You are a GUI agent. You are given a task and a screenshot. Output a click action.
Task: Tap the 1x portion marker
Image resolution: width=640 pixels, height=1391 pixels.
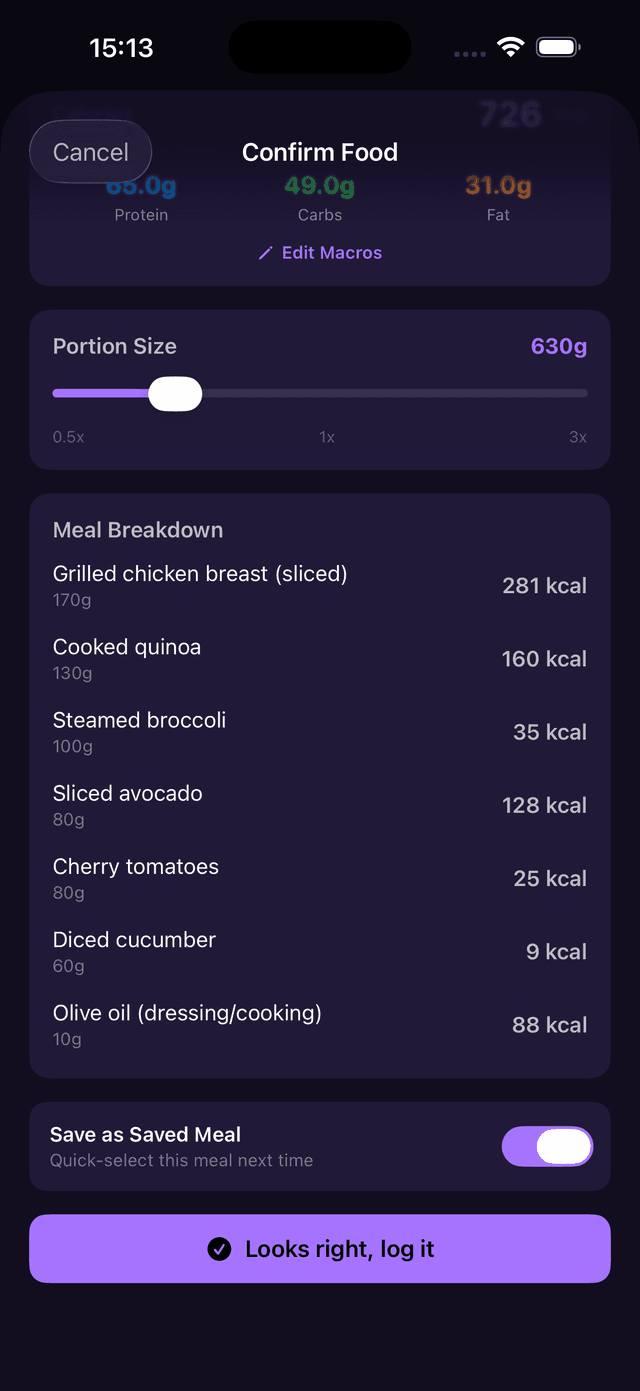[x=326, y=437]
